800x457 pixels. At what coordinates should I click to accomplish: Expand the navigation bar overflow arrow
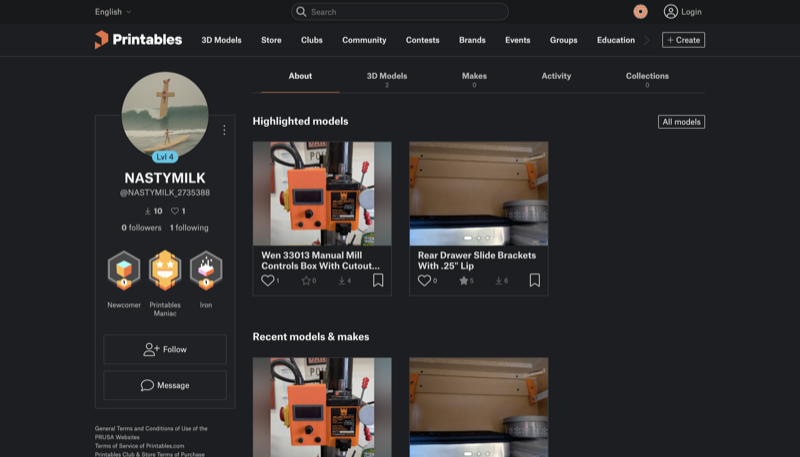[x=647, y=40]
